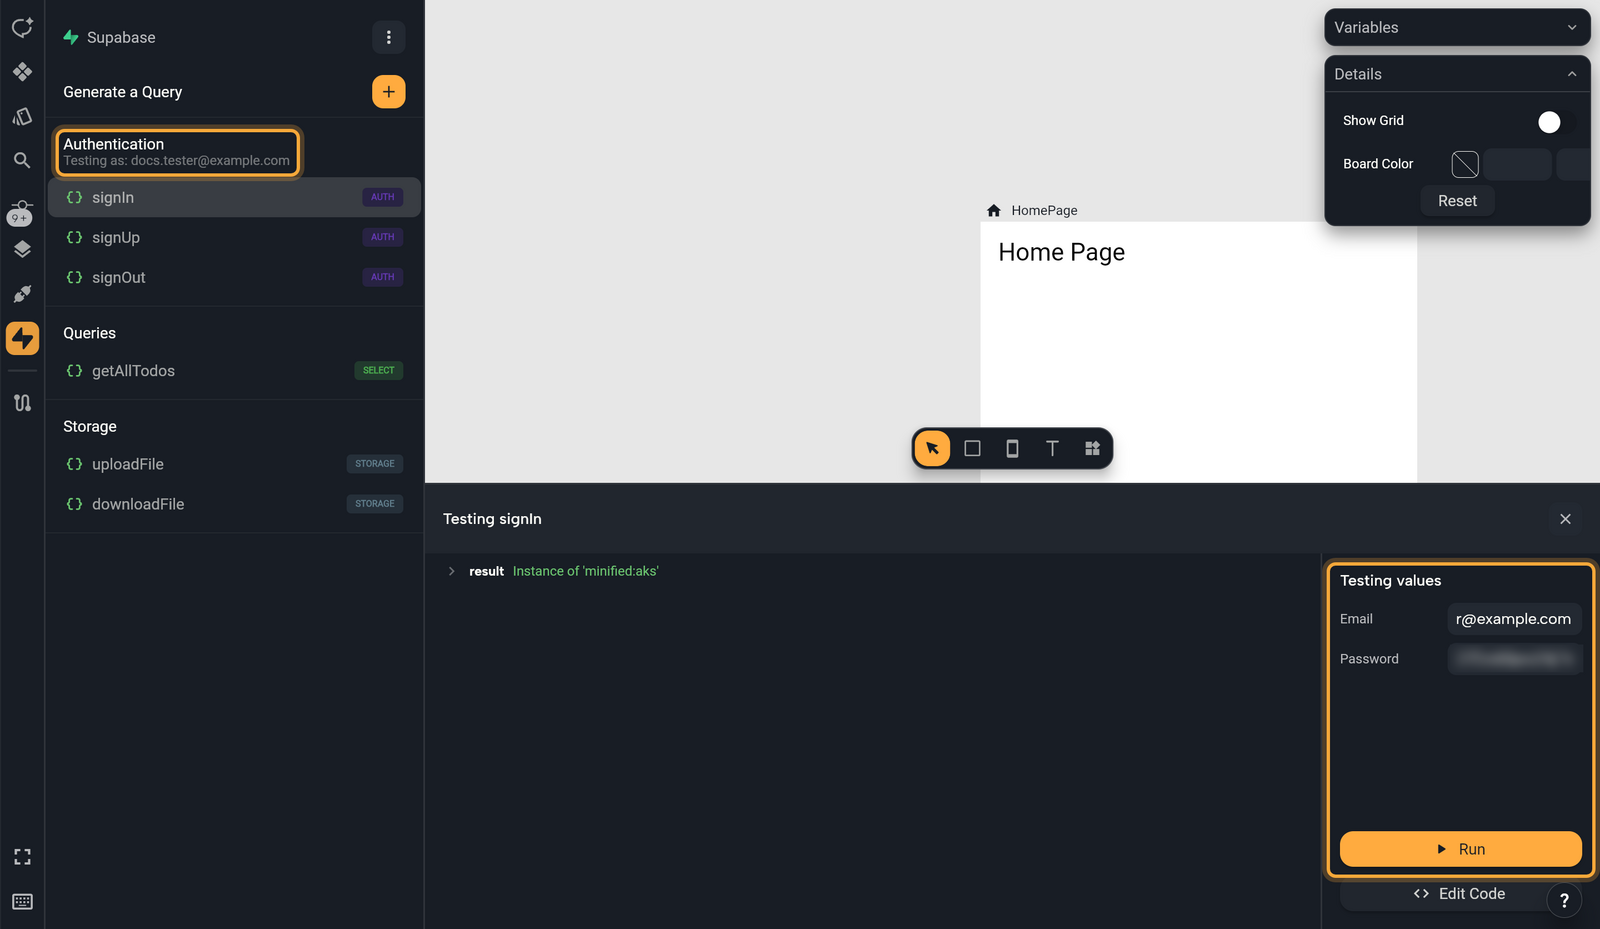Open the variables flow icon in sidebar

(x=22, y=403)
